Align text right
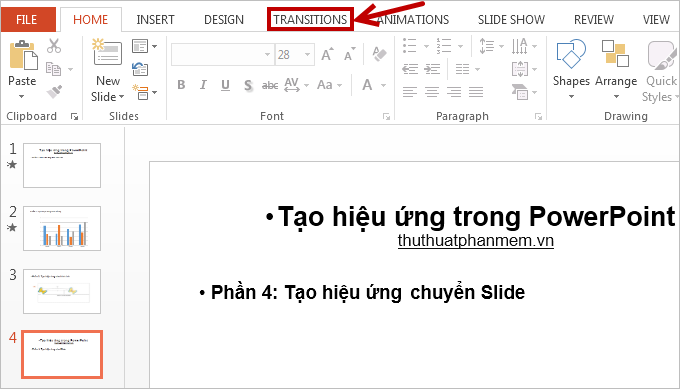This screenshot has width=680, height=389. (454, 92)
